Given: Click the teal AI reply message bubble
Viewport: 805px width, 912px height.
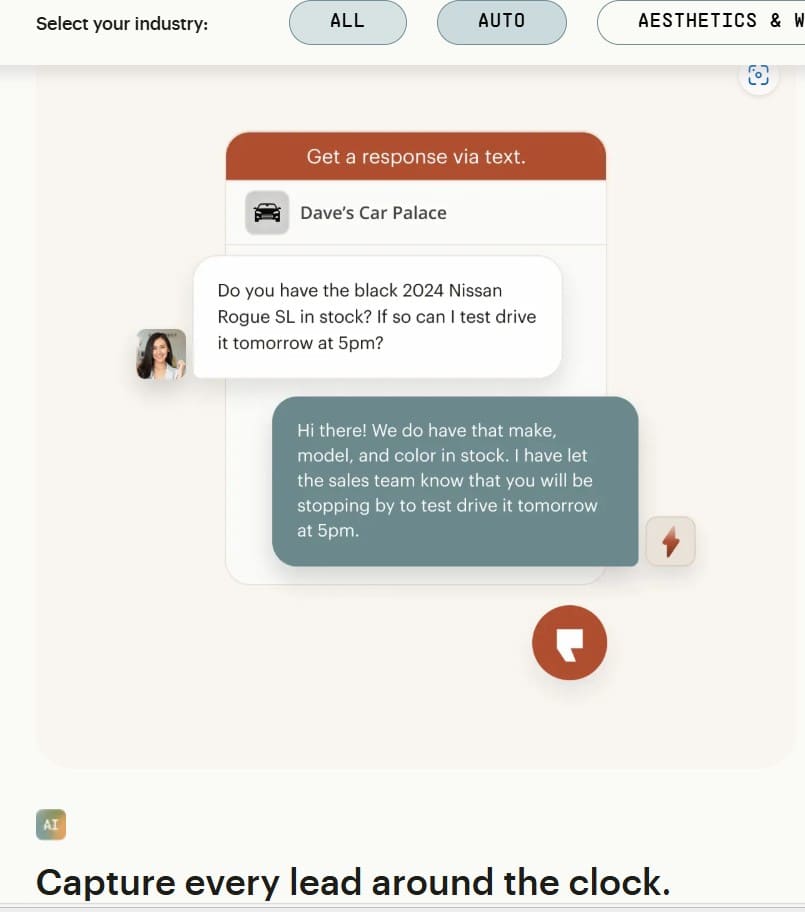Looking at the screenshot, I should [455, 481].
